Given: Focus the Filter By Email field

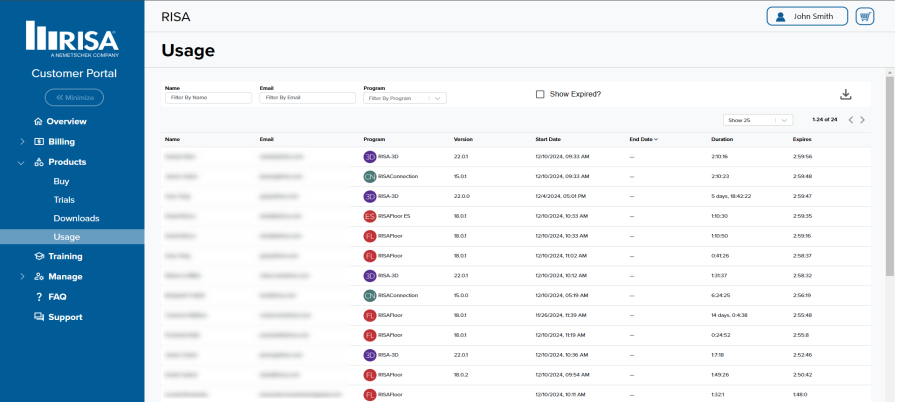Looking at the screenshot, I should 307,98.
